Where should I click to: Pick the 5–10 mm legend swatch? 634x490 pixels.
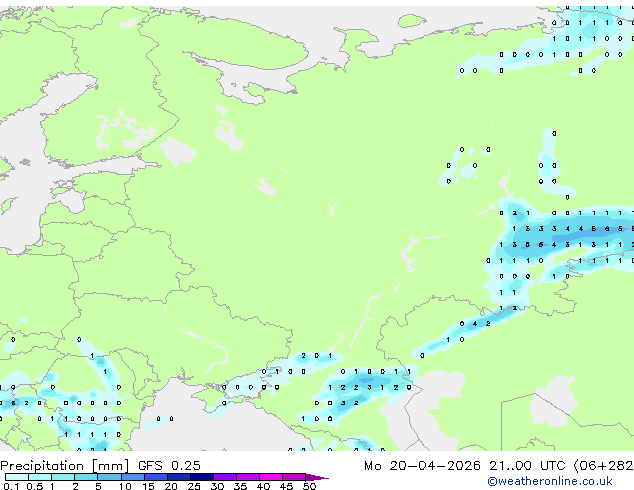click(x=110, y=477)
